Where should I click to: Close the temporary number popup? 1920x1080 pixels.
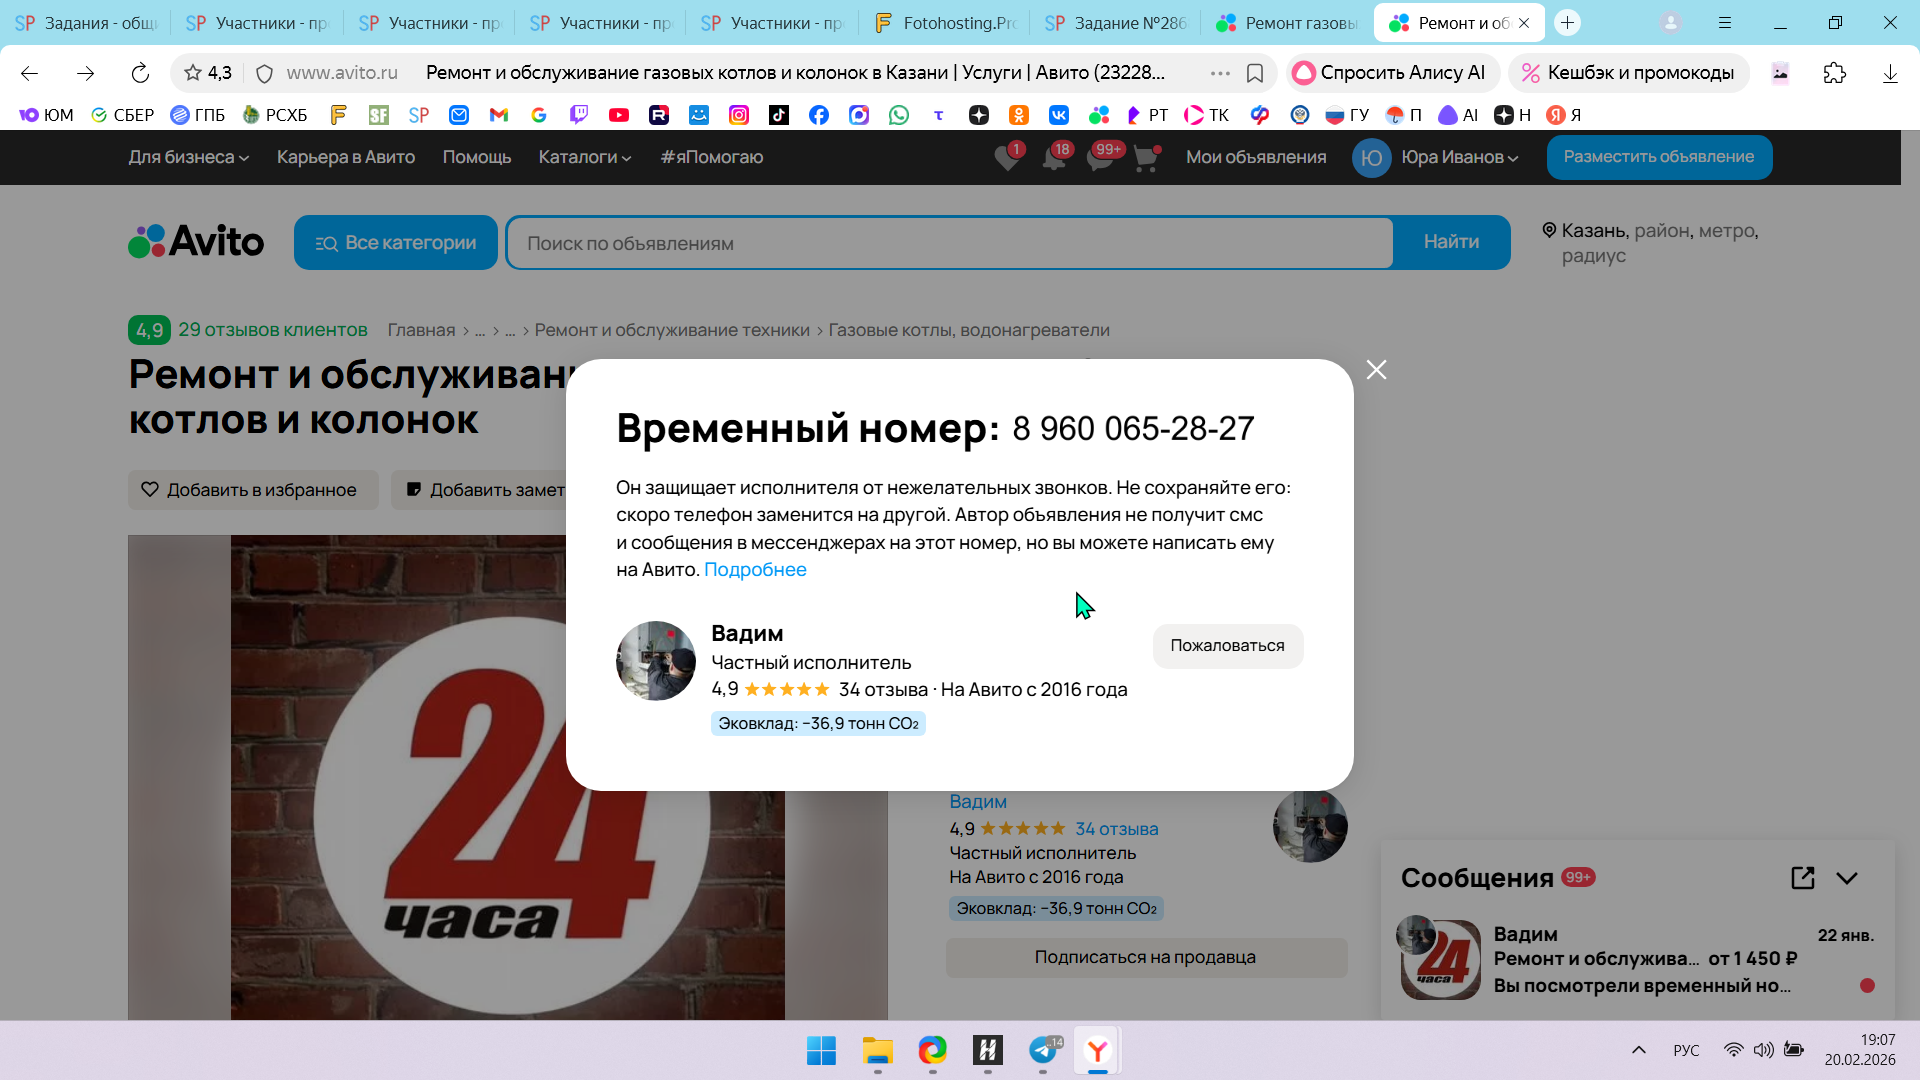(x=1376, y=370)
